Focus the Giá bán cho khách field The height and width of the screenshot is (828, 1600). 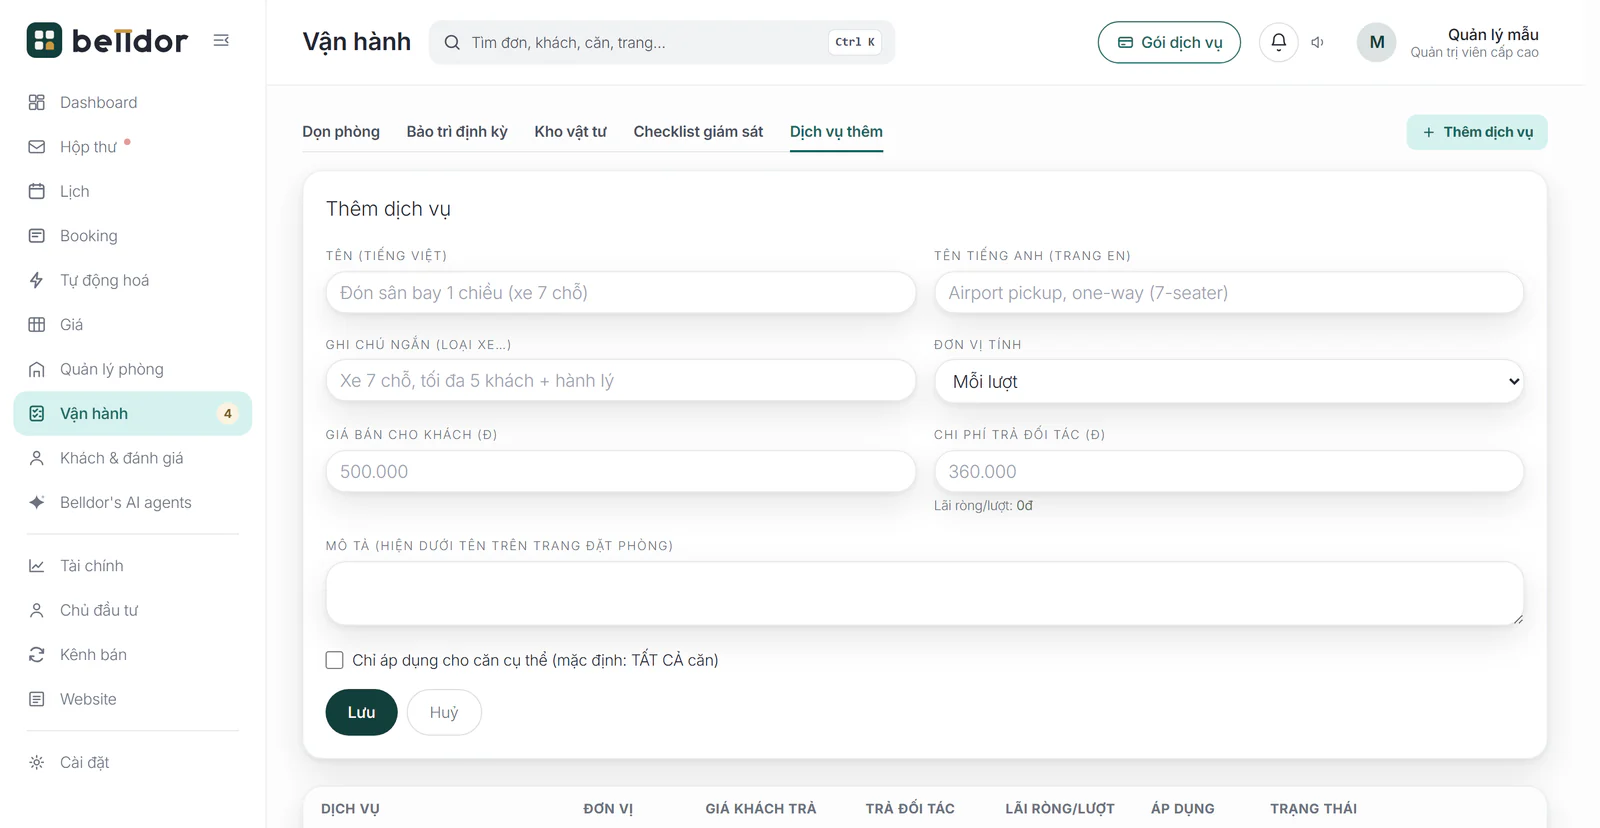coord(620,471)
